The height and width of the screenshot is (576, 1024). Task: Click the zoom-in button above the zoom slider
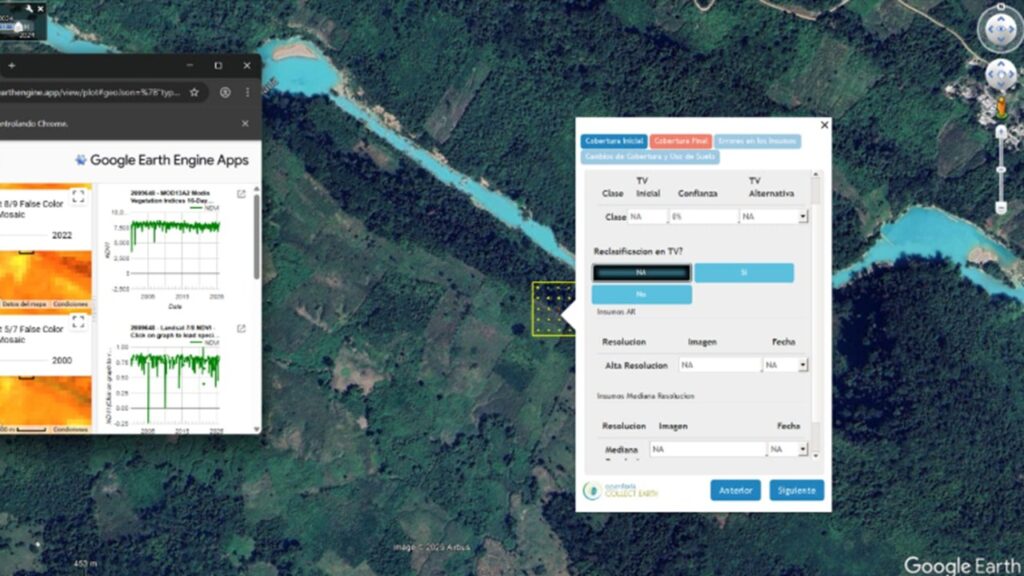click(x=1001, y=131)
